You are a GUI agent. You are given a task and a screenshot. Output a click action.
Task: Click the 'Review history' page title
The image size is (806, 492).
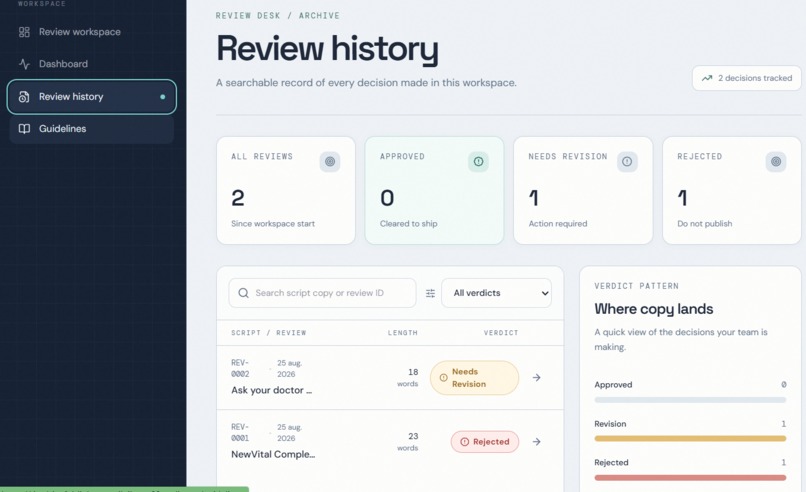(327, 49)
